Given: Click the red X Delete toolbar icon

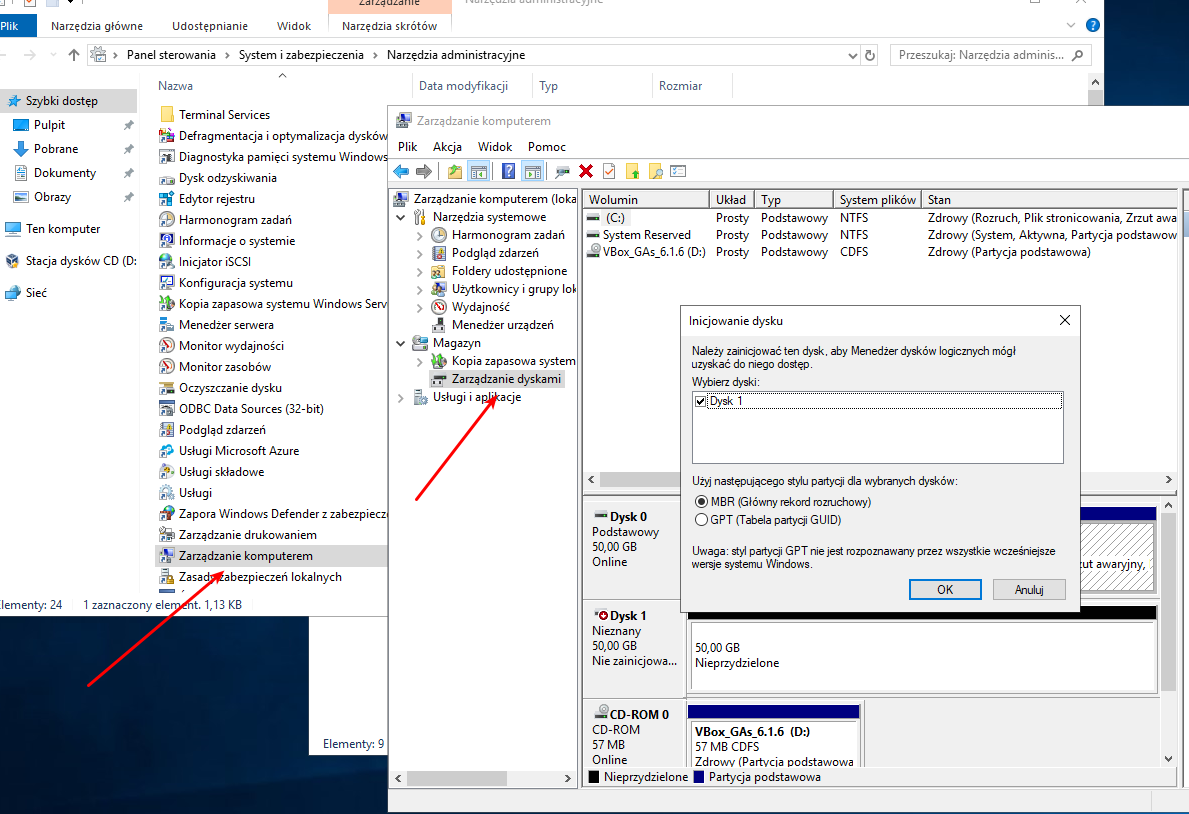Looking at the screenshot, I should (x=585, y=171).
